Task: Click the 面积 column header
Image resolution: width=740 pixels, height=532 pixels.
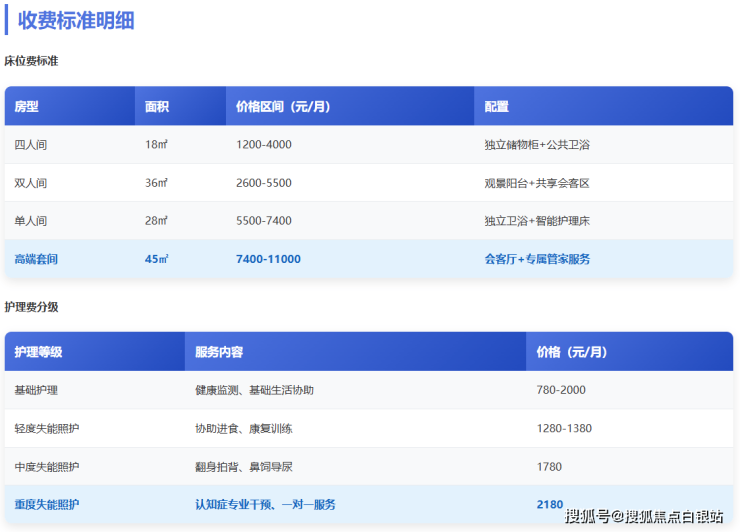Action: [x=157, y=106]
